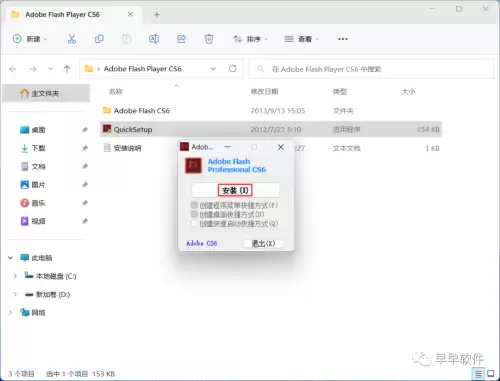Toggle create quick launch shortcut checkbox
This screenshot has height=381, width=500.
(x=194, y=223)
